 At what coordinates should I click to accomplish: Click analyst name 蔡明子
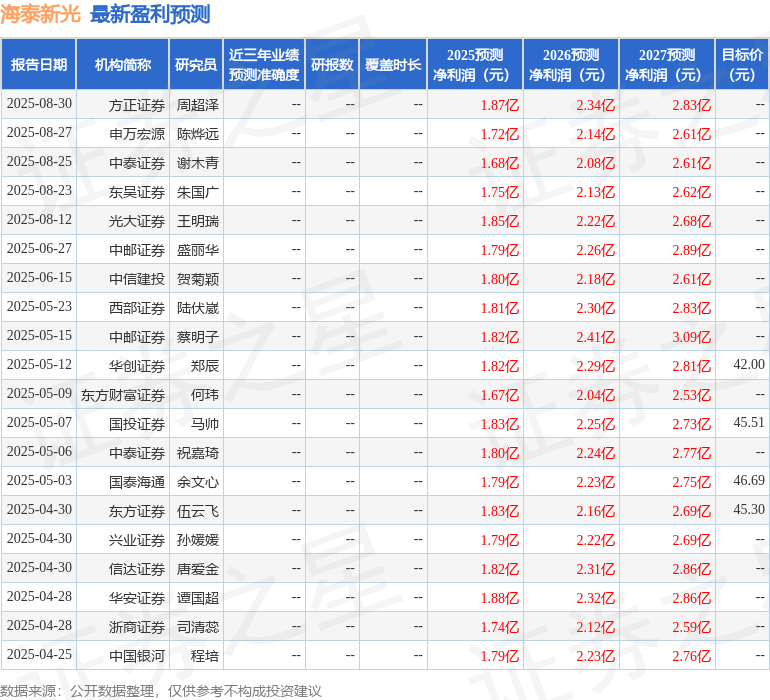point(197,337)
